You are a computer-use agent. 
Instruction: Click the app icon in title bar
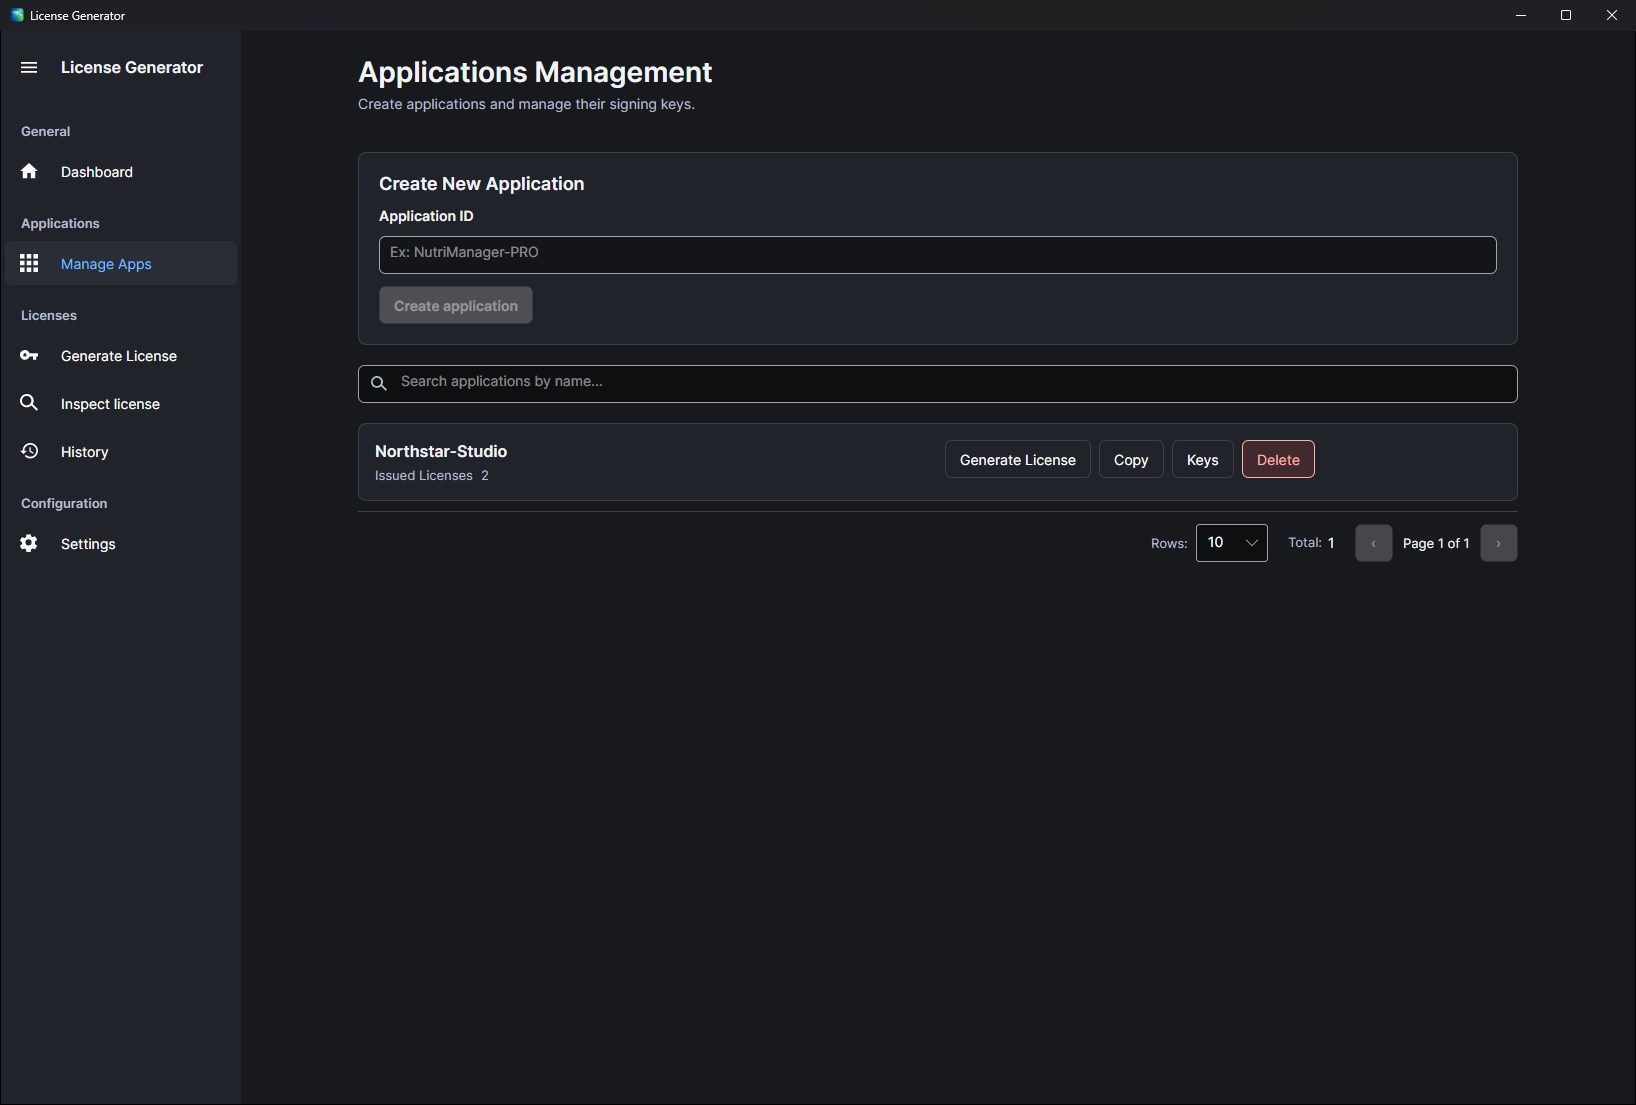click(x=17, y=15)
